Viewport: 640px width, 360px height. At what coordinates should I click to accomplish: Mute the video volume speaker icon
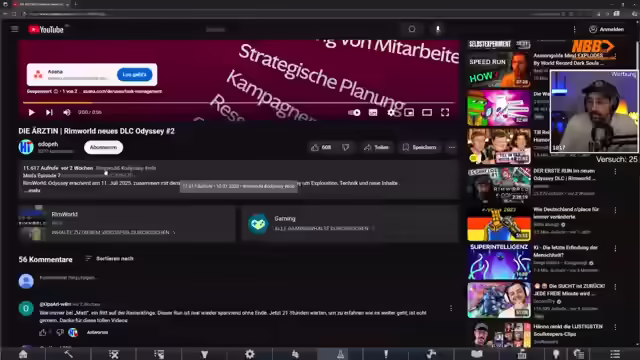67,112
